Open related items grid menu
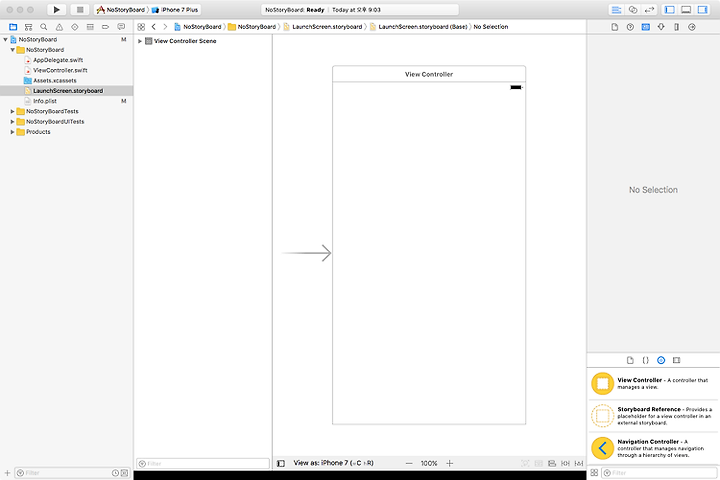 [141, 27]
